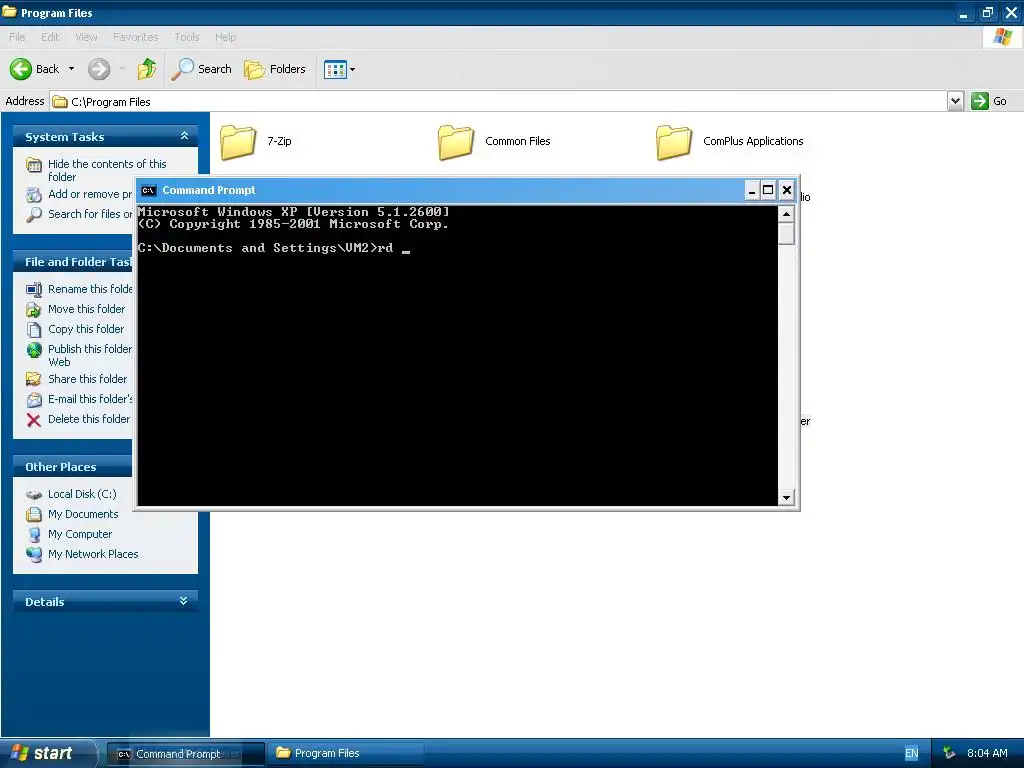Viewport: 1024px width, 768px height.
Task: Click Publish this folder to the Web
Action: click(89, 355)
